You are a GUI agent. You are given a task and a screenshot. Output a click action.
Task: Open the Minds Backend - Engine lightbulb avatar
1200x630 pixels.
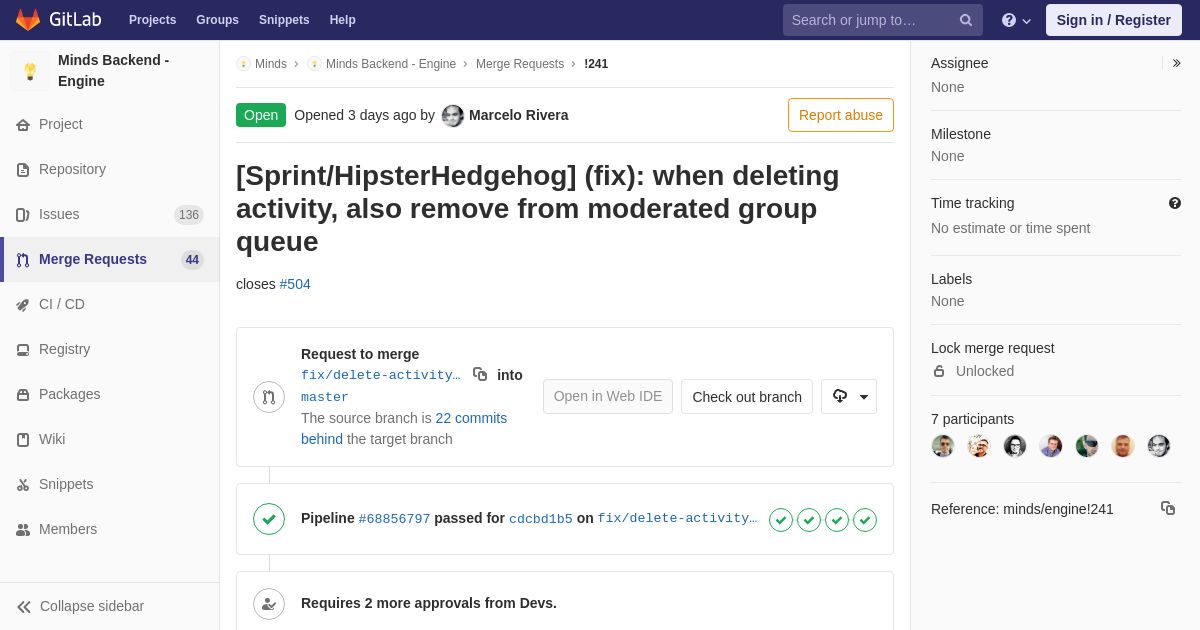(30, 71)
